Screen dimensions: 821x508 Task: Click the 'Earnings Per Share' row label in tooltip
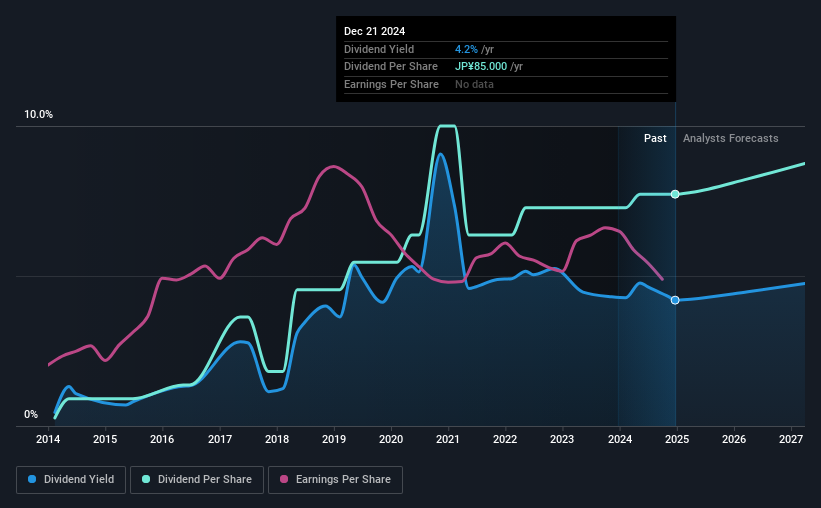(391, 84)
